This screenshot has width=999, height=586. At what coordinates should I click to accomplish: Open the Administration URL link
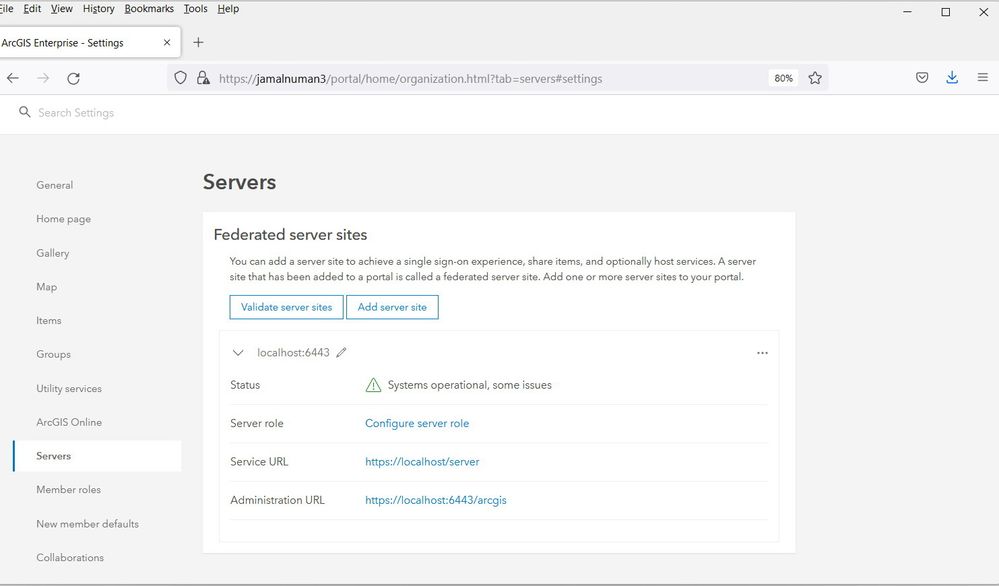tap(436, 500)
